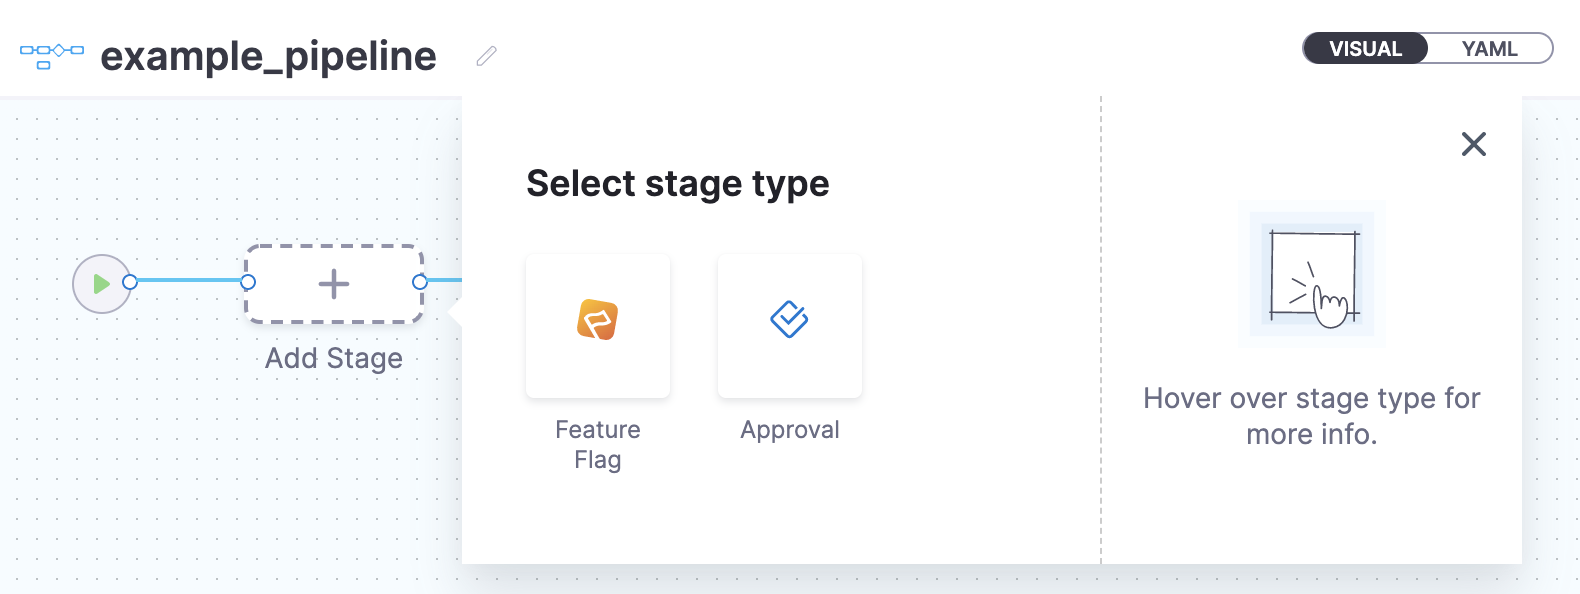Screen dimensions: 1580x594
Task: Click the Select stage type heading
Action: [x=678, y=184]
